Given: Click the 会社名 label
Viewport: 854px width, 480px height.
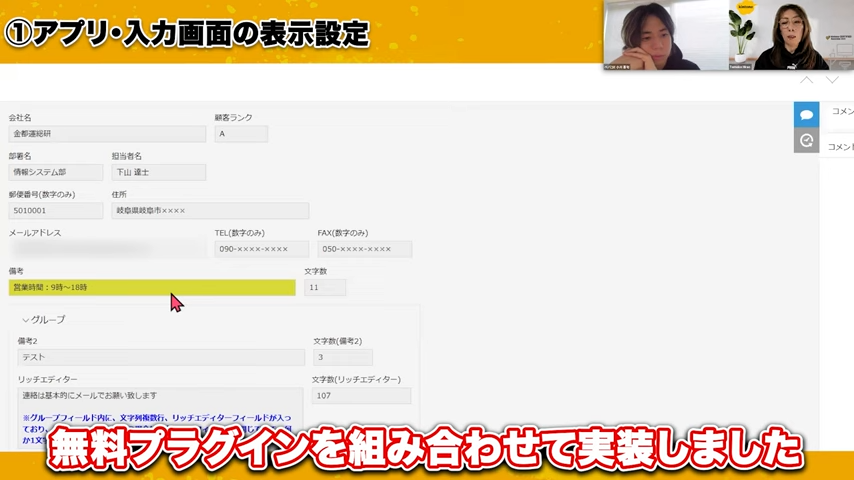Looking at the screenshot, I should coord(20,118).
